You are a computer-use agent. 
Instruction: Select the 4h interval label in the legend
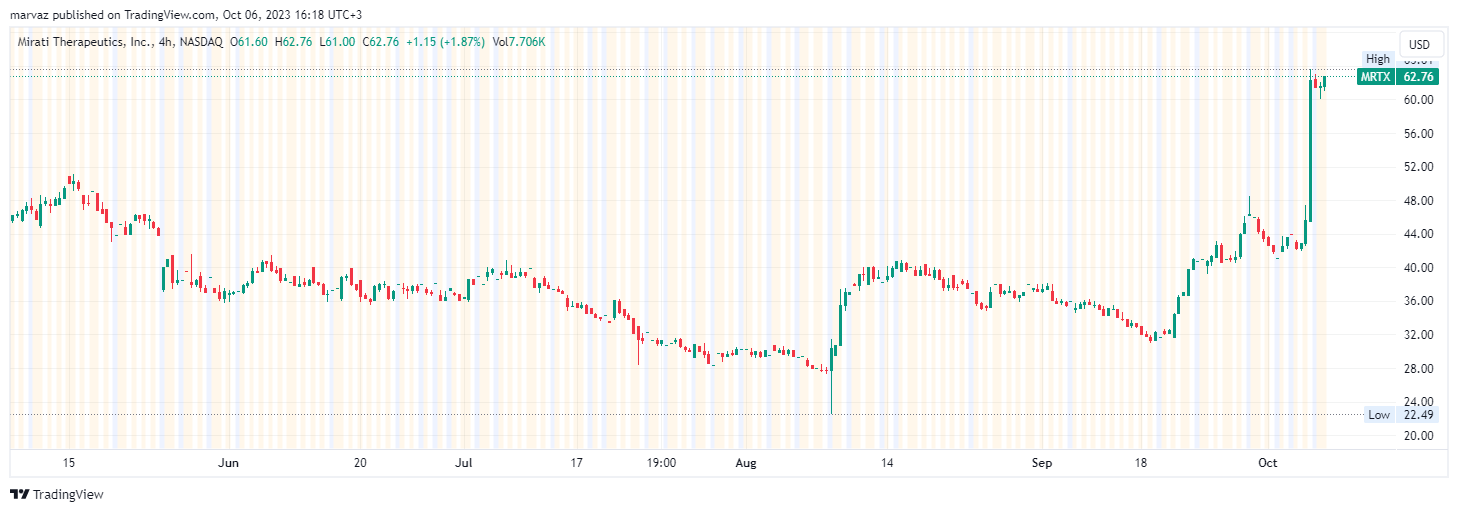165,42
